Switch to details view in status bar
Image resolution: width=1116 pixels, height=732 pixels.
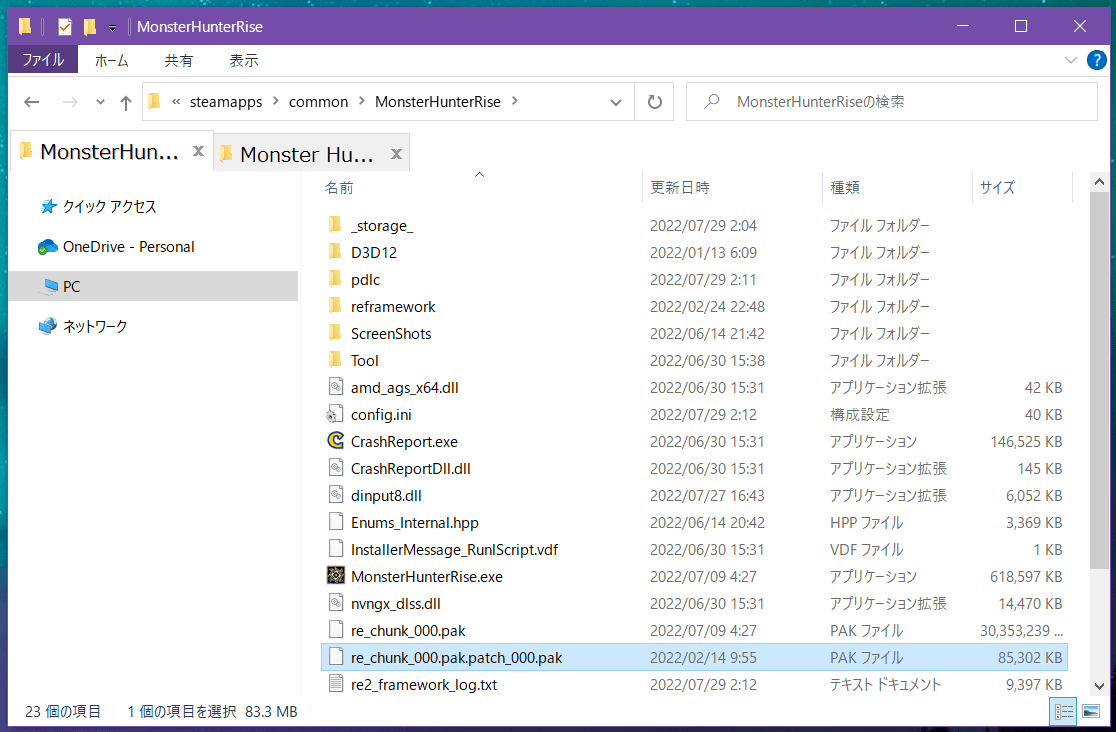point(1063,711)
